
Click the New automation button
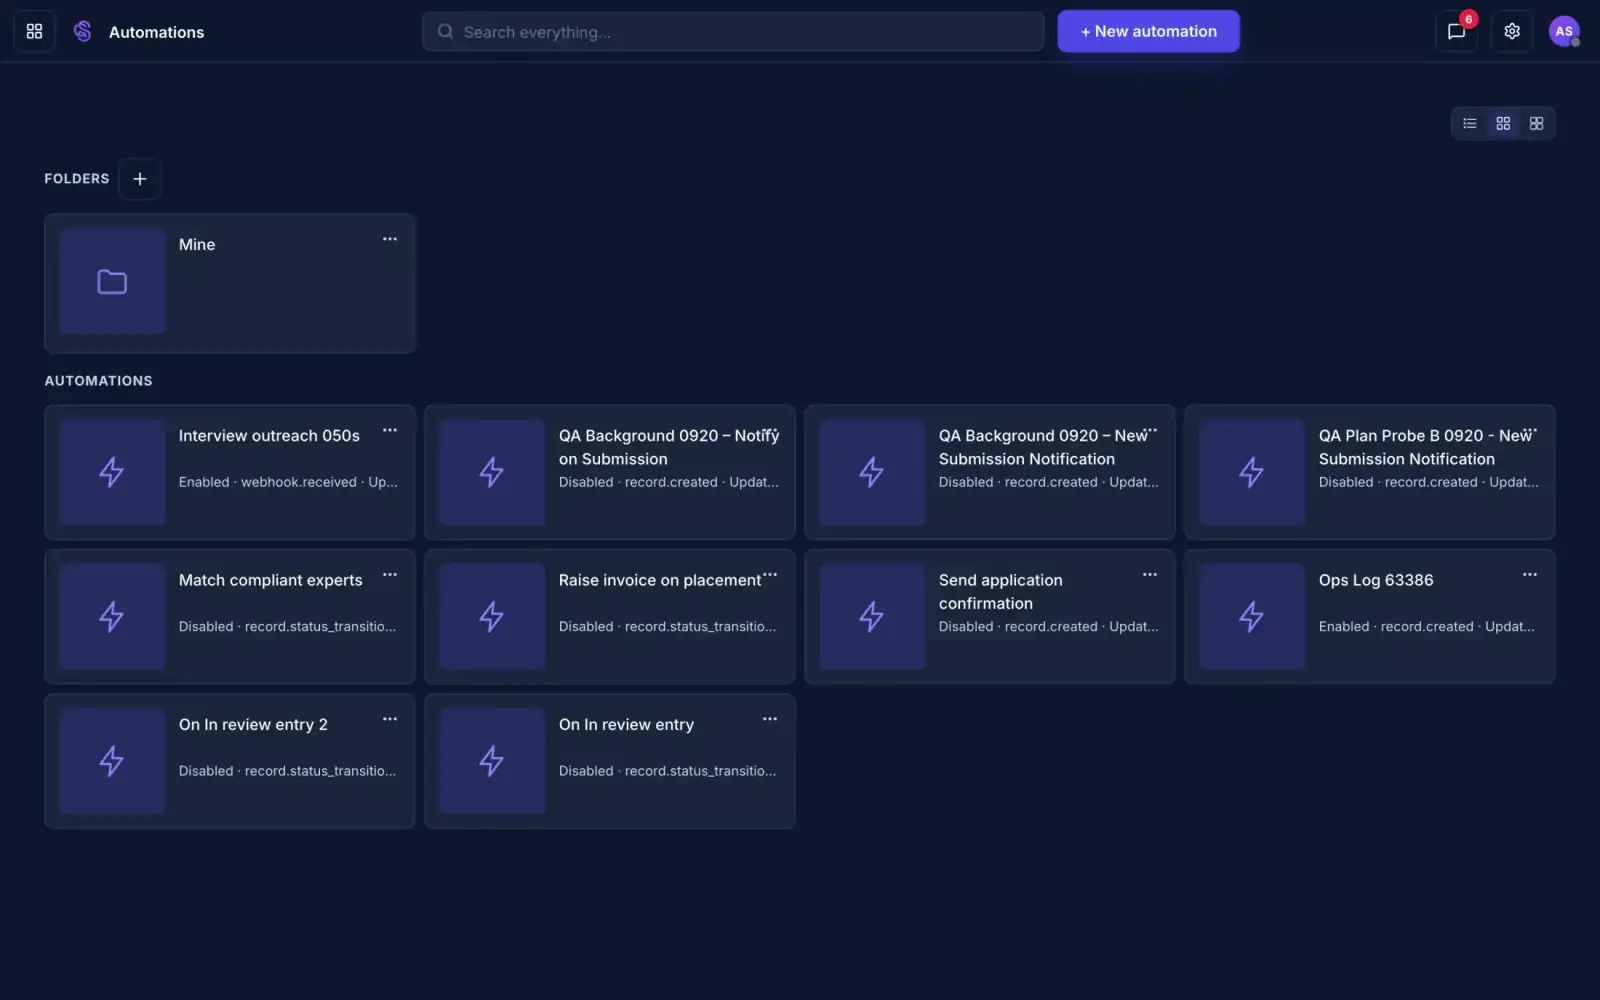pos(1148,31)
